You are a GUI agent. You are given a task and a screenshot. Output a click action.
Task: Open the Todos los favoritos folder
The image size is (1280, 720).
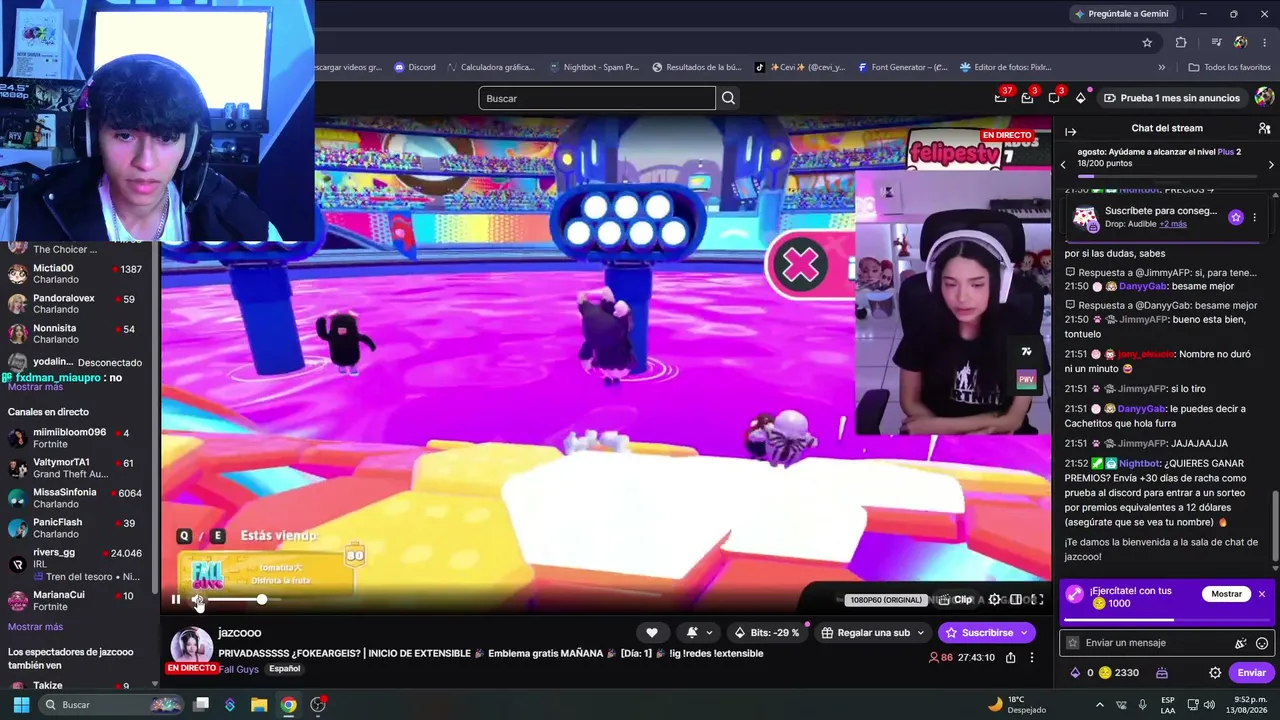[1229, 68]
